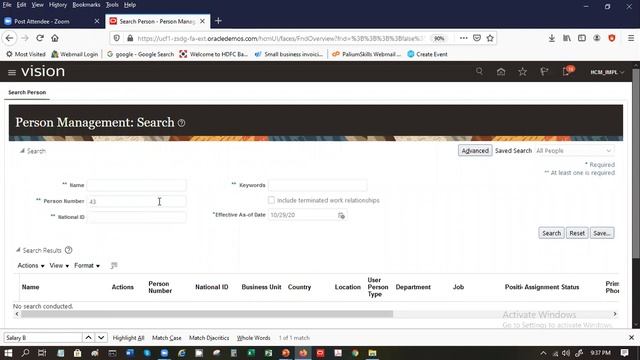The height and width of the screenshot is (360, 640).
Task: Open the History menu
Action: [x=58, y=5]
